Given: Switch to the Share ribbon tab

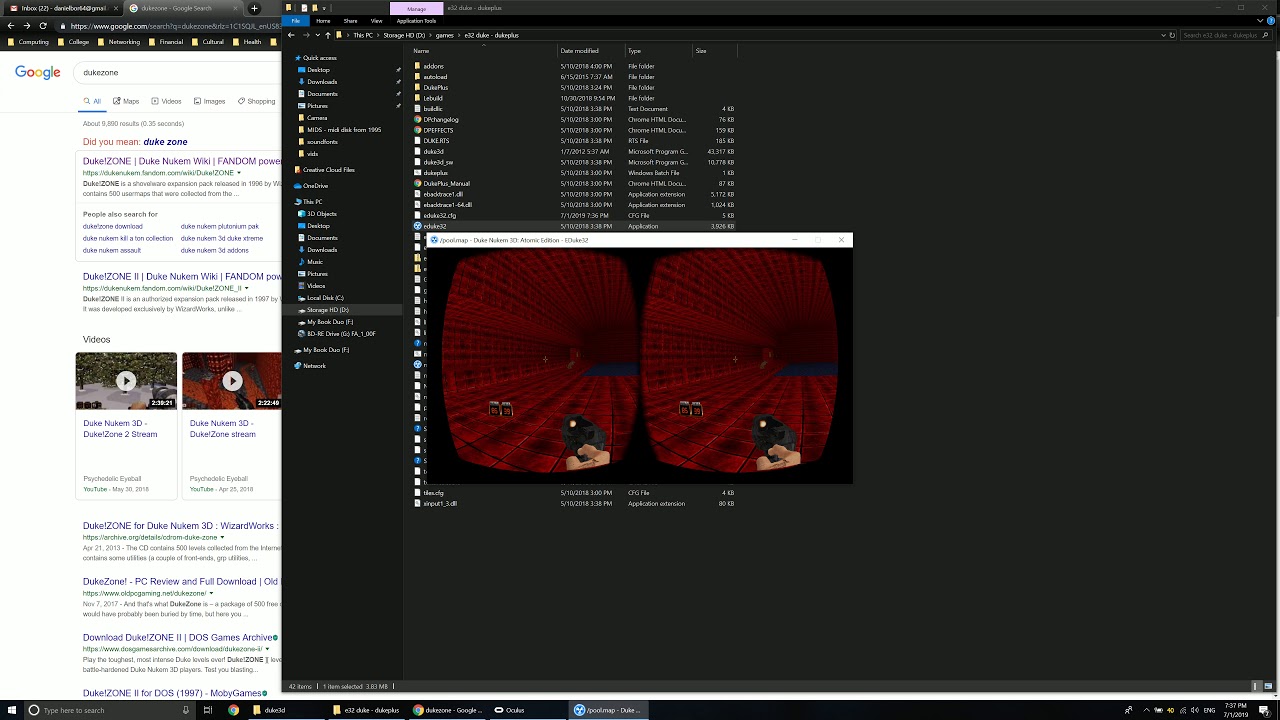Looking at the screenshot, I should pyautogui.click(x=350, y=21).
